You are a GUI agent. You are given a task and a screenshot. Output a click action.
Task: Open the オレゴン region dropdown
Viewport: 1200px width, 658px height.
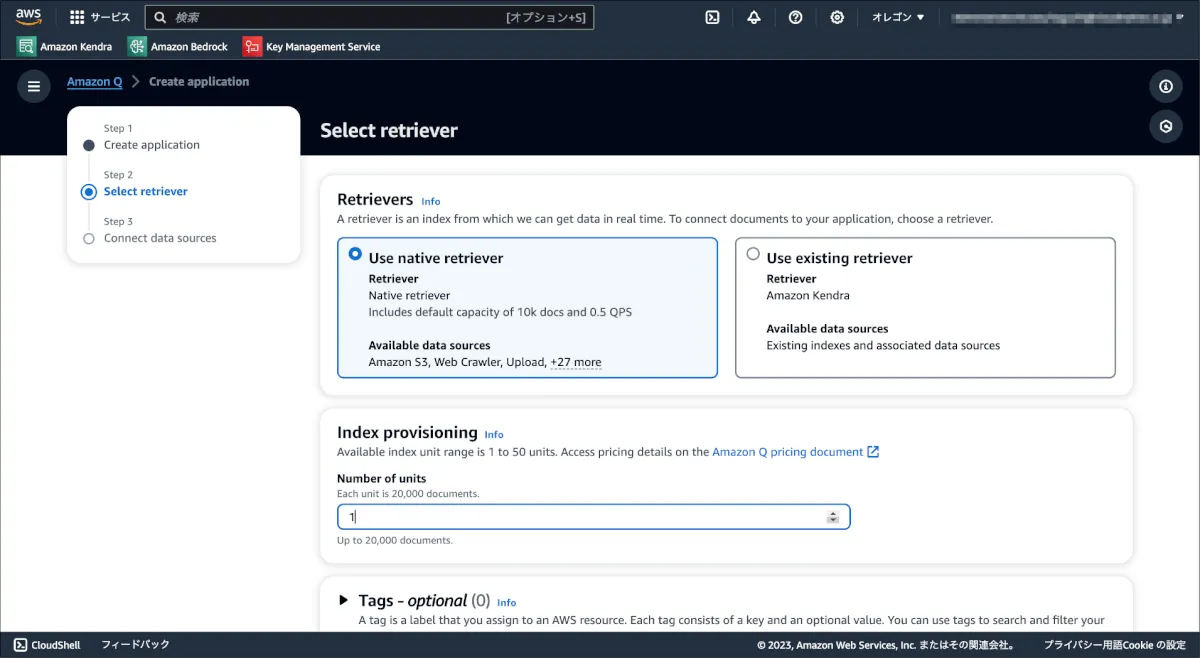(x=898, y=17)
